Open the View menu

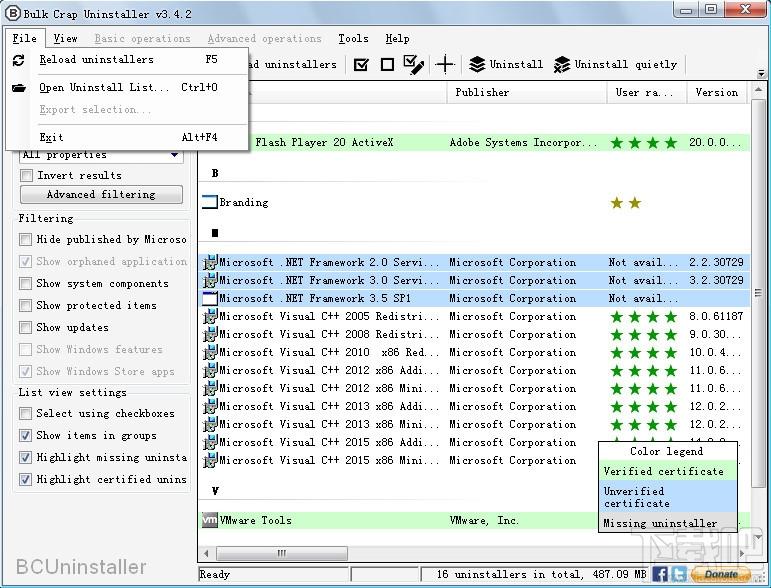pyautogui.click(x=65, y=38)
